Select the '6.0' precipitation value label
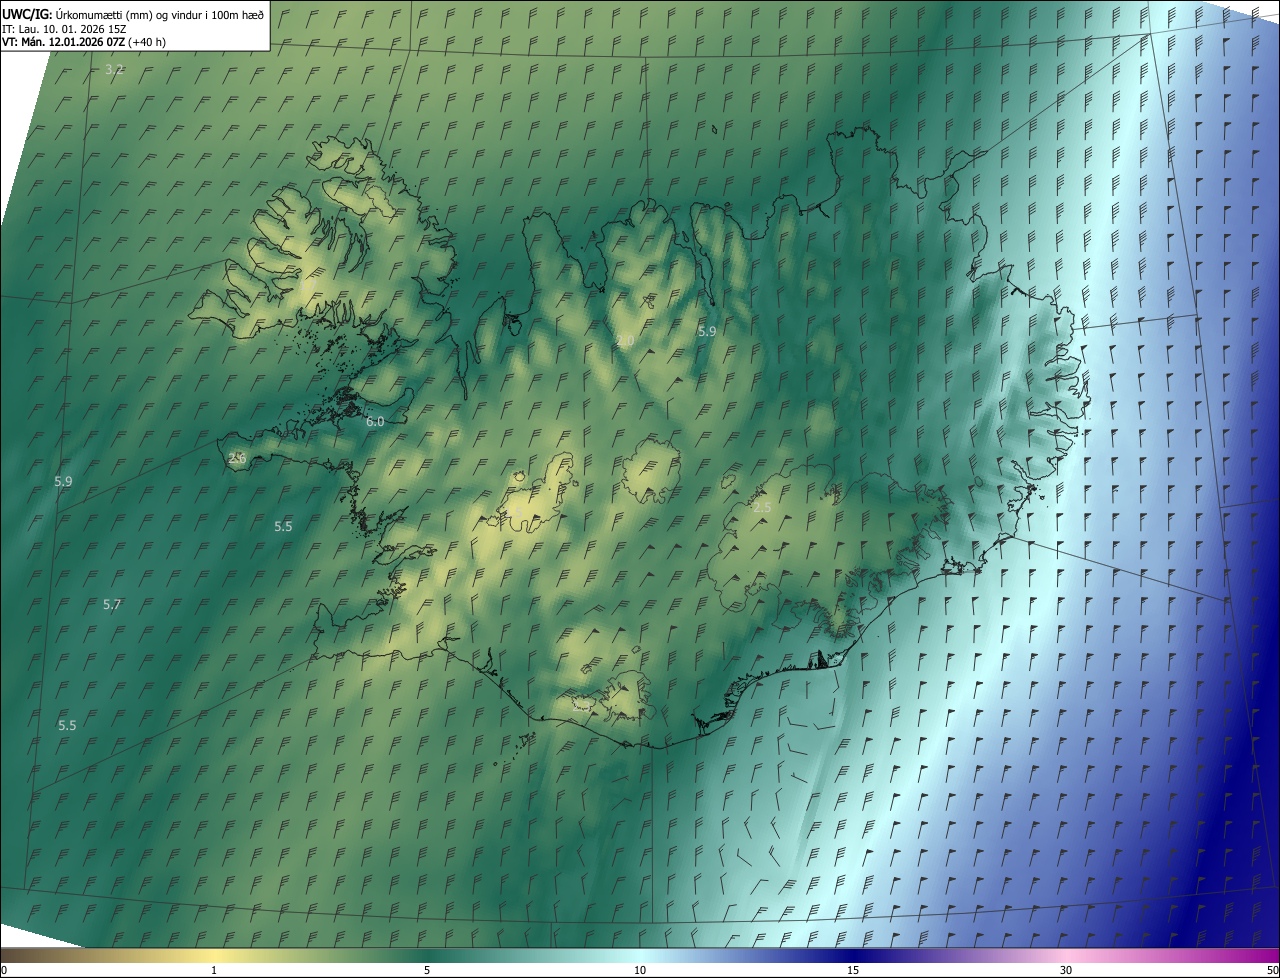The width and height of the screenshot is (1280, 978). click(375, 422)
